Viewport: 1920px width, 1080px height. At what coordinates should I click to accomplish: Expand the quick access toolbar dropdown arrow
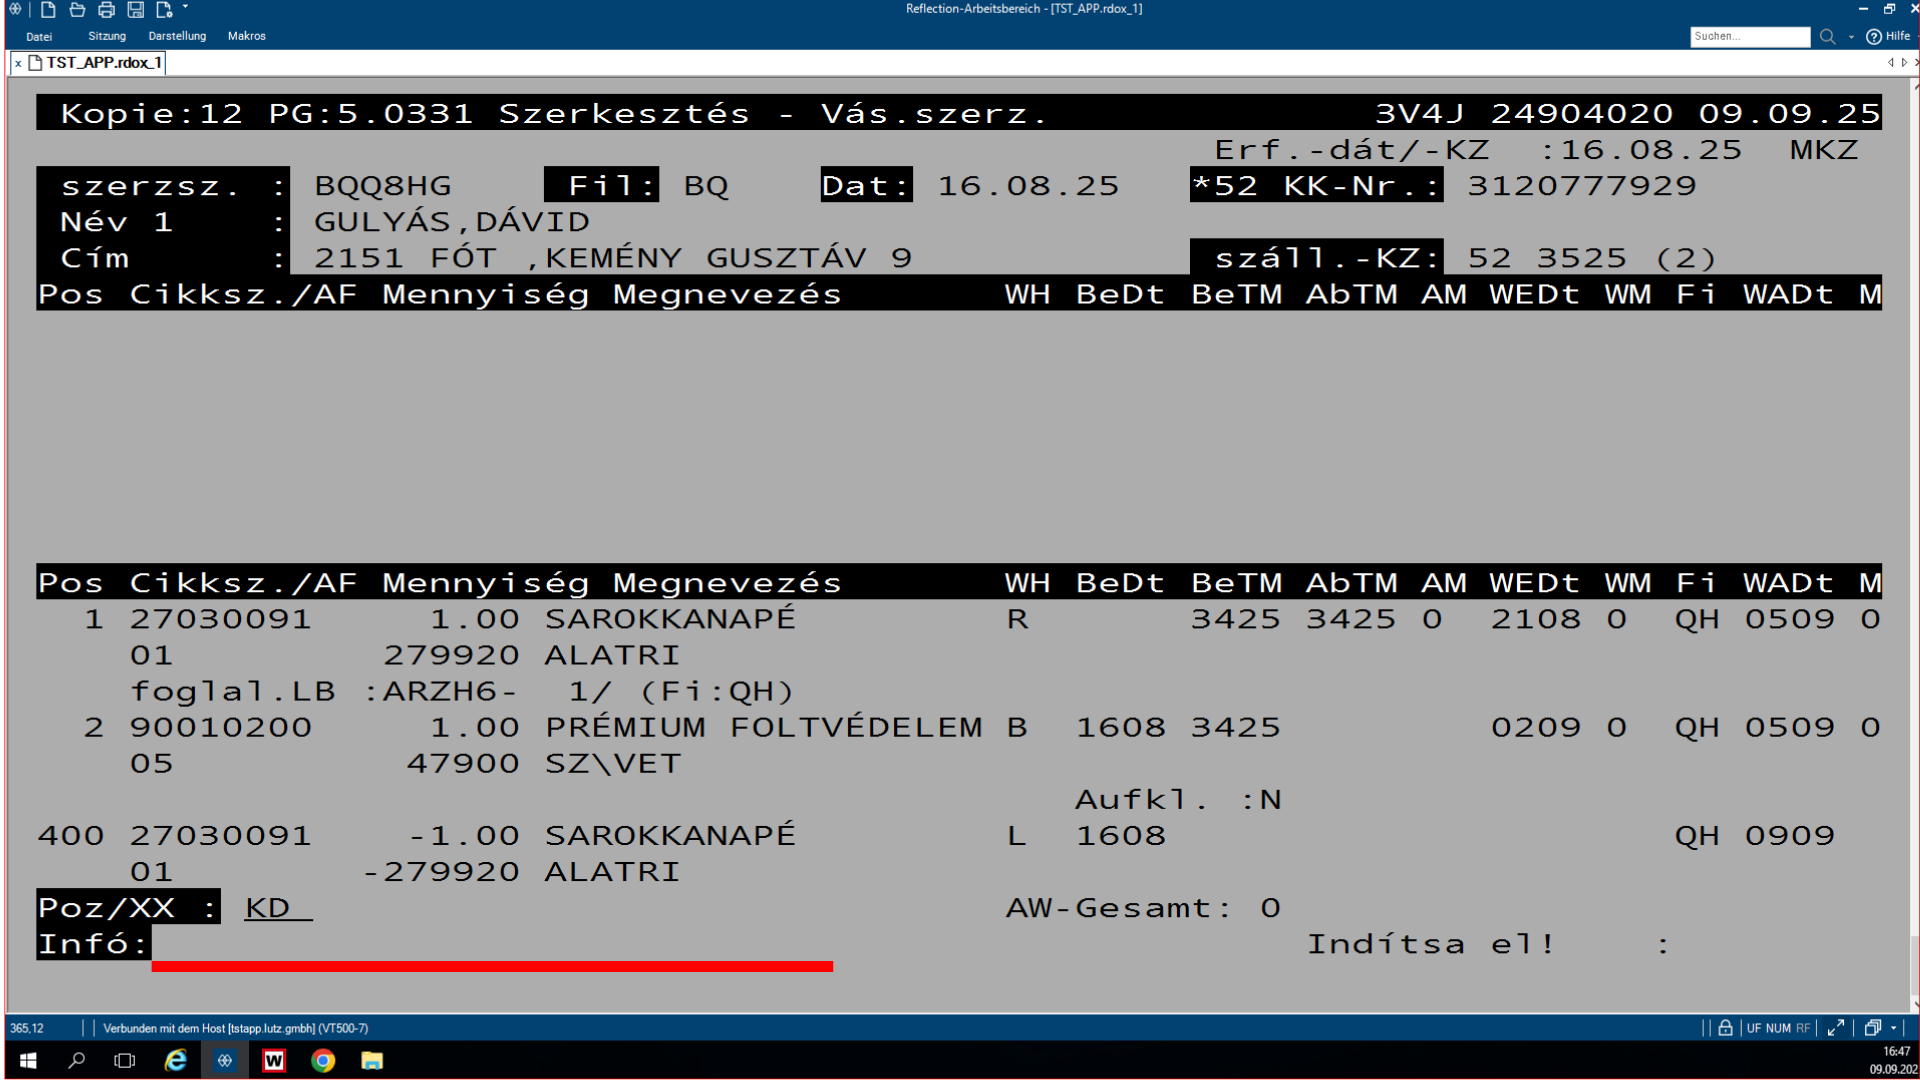tap(186, 8)
